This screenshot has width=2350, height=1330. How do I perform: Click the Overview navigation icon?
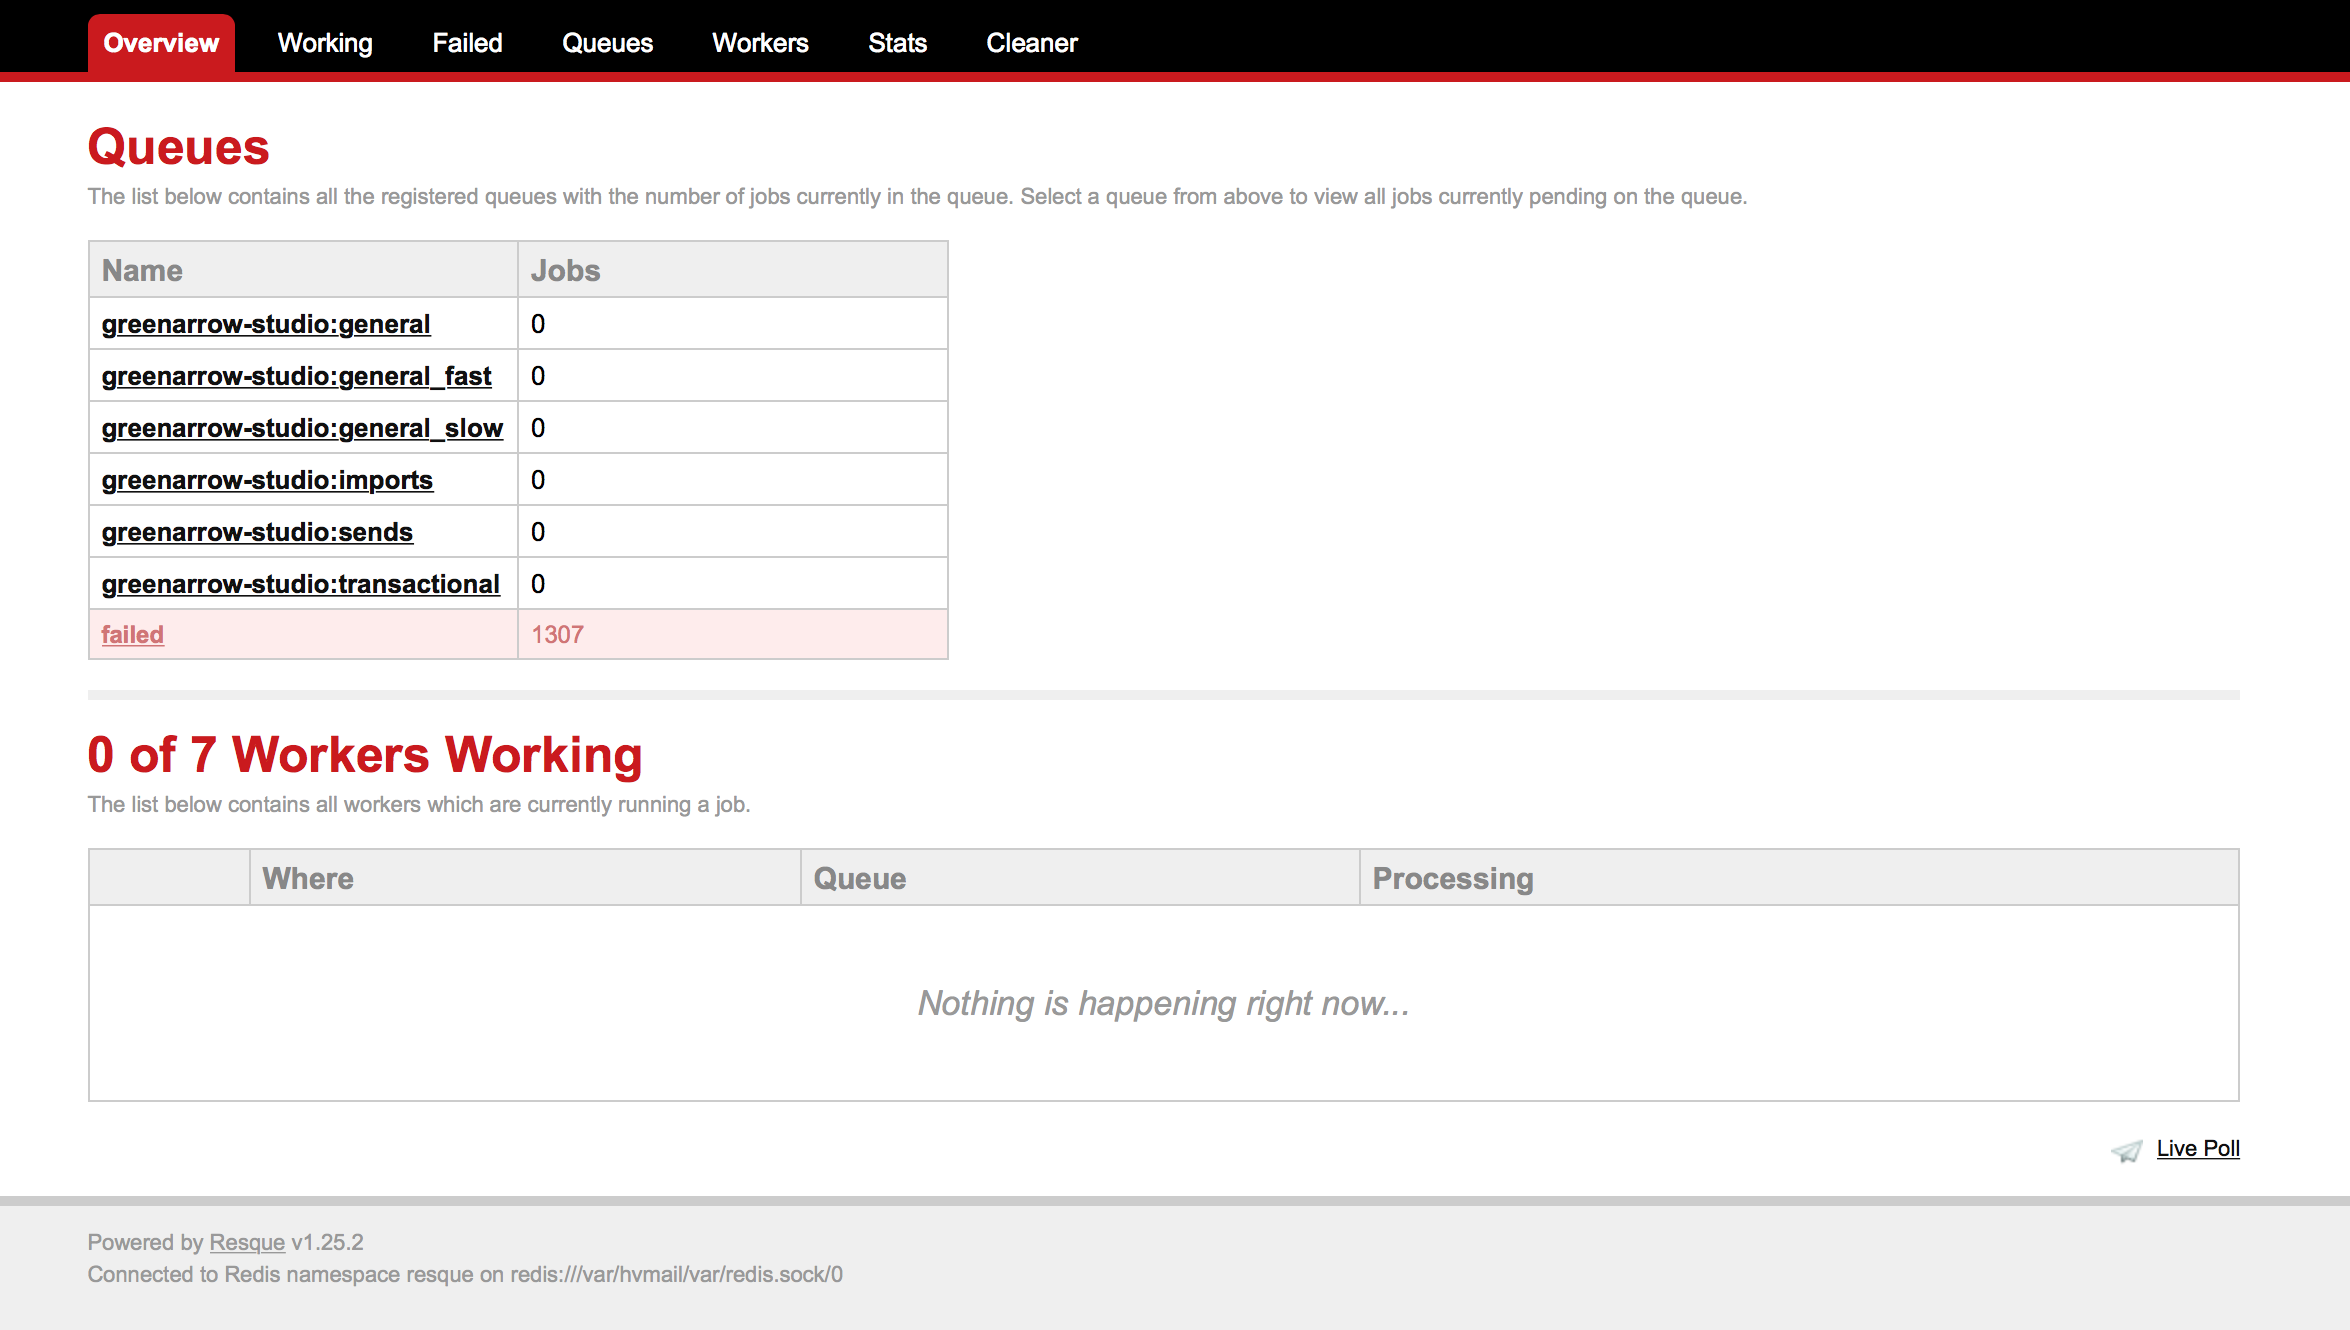160,44
